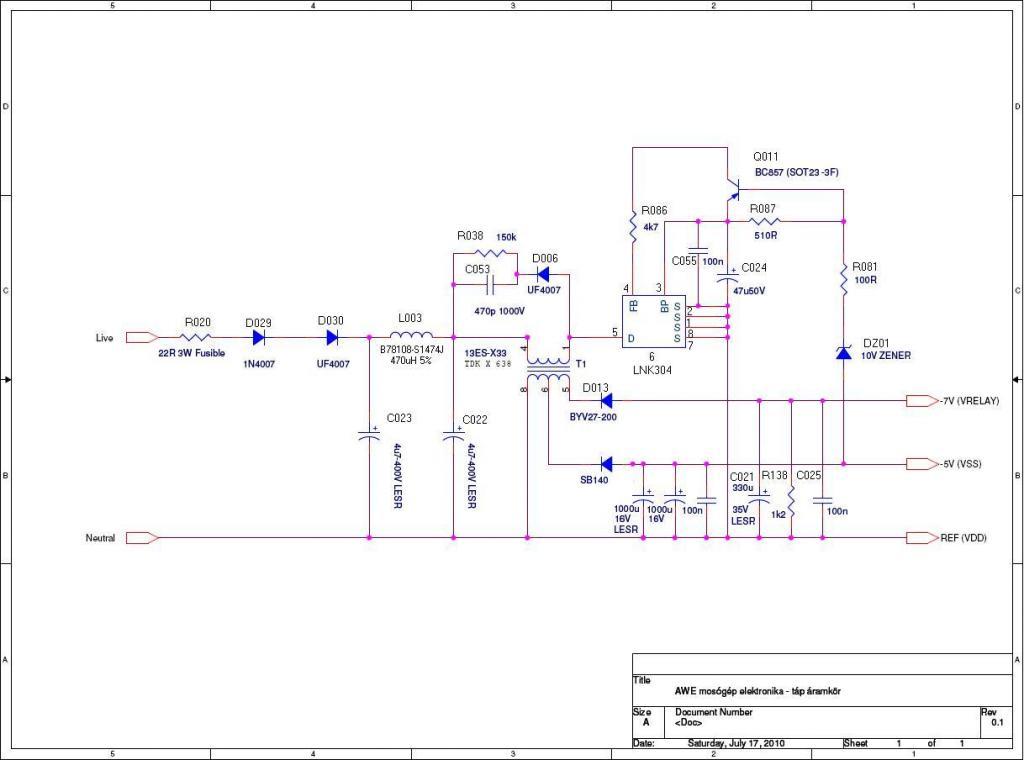Click the 'BC857 (SOT23-3F)' label

click(797, 172)
